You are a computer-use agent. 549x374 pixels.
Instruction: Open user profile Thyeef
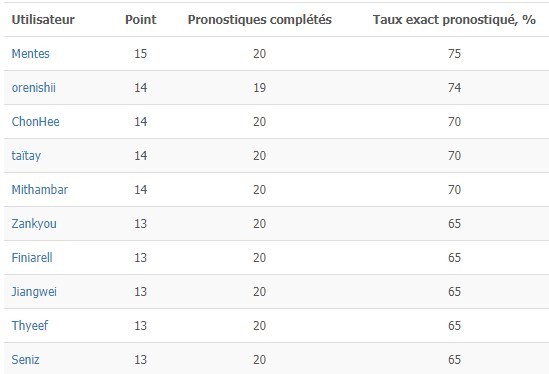point(30,326)
